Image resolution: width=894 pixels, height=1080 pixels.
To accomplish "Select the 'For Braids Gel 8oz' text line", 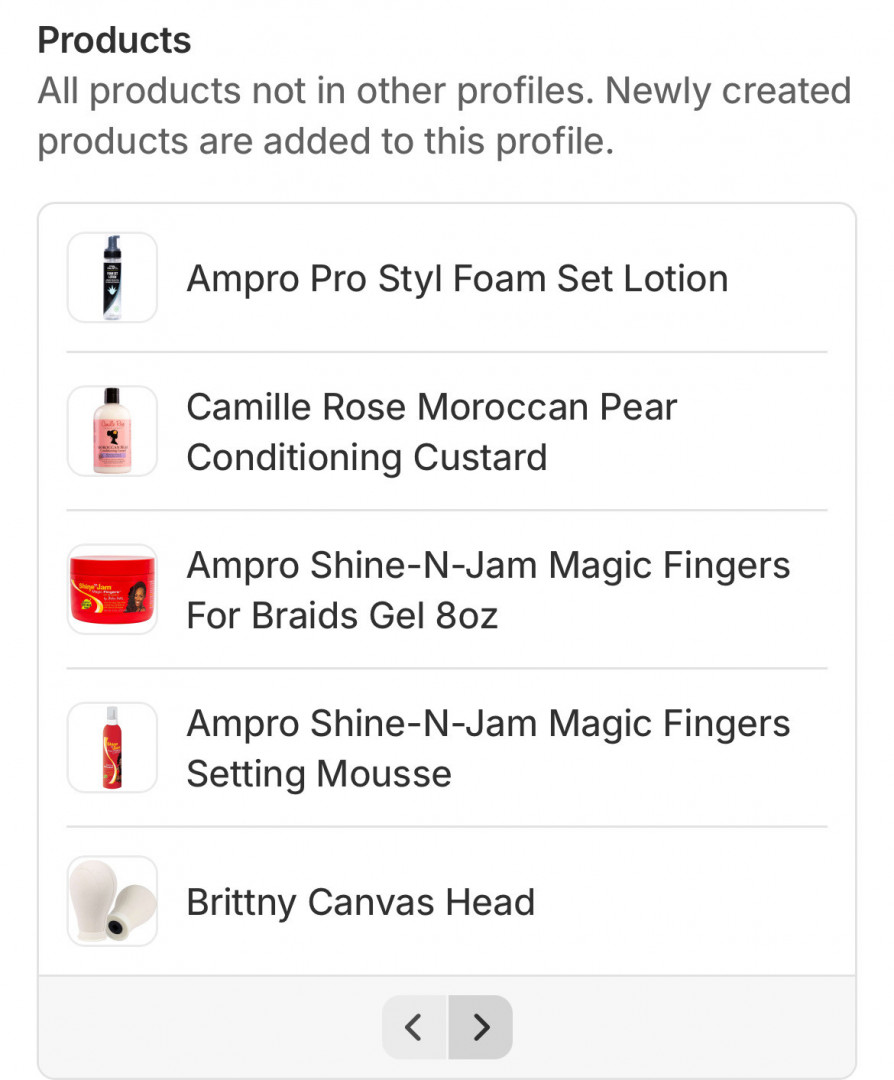I will (x=342, y=615).
